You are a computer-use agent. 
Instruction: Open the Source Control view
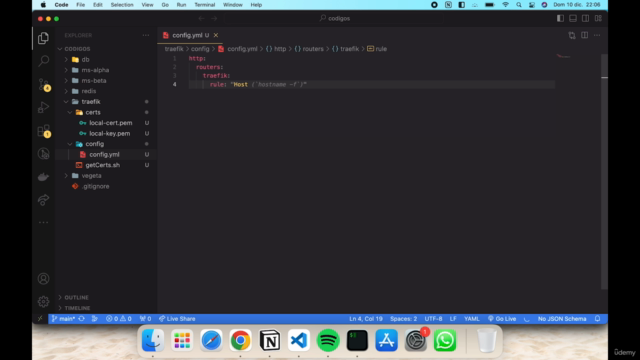[43, 84]
